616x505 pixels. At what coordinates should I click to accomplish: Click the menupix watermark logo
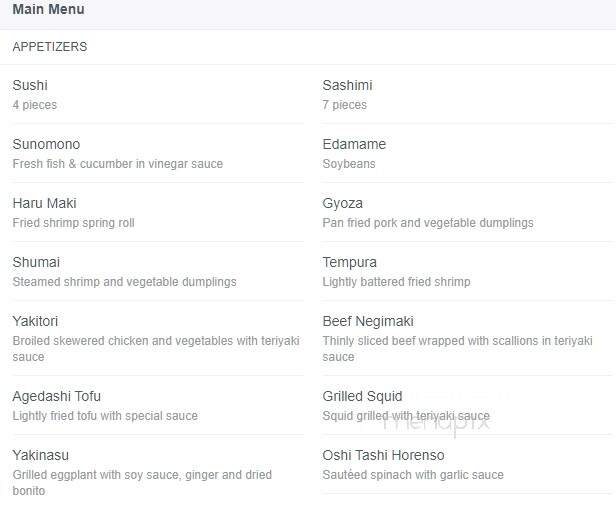pos(436,424)
